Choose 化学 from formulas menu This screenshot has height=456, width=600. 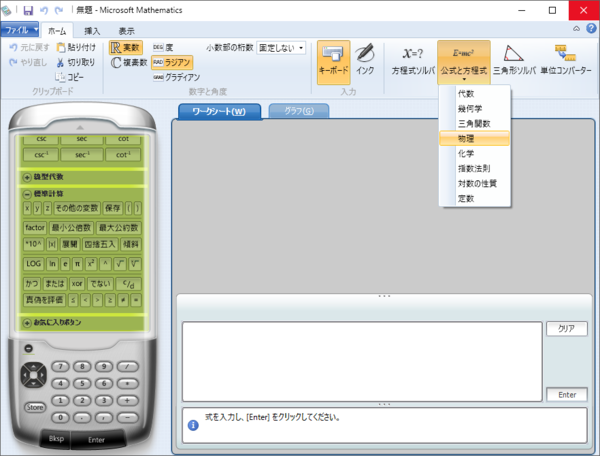474,153
